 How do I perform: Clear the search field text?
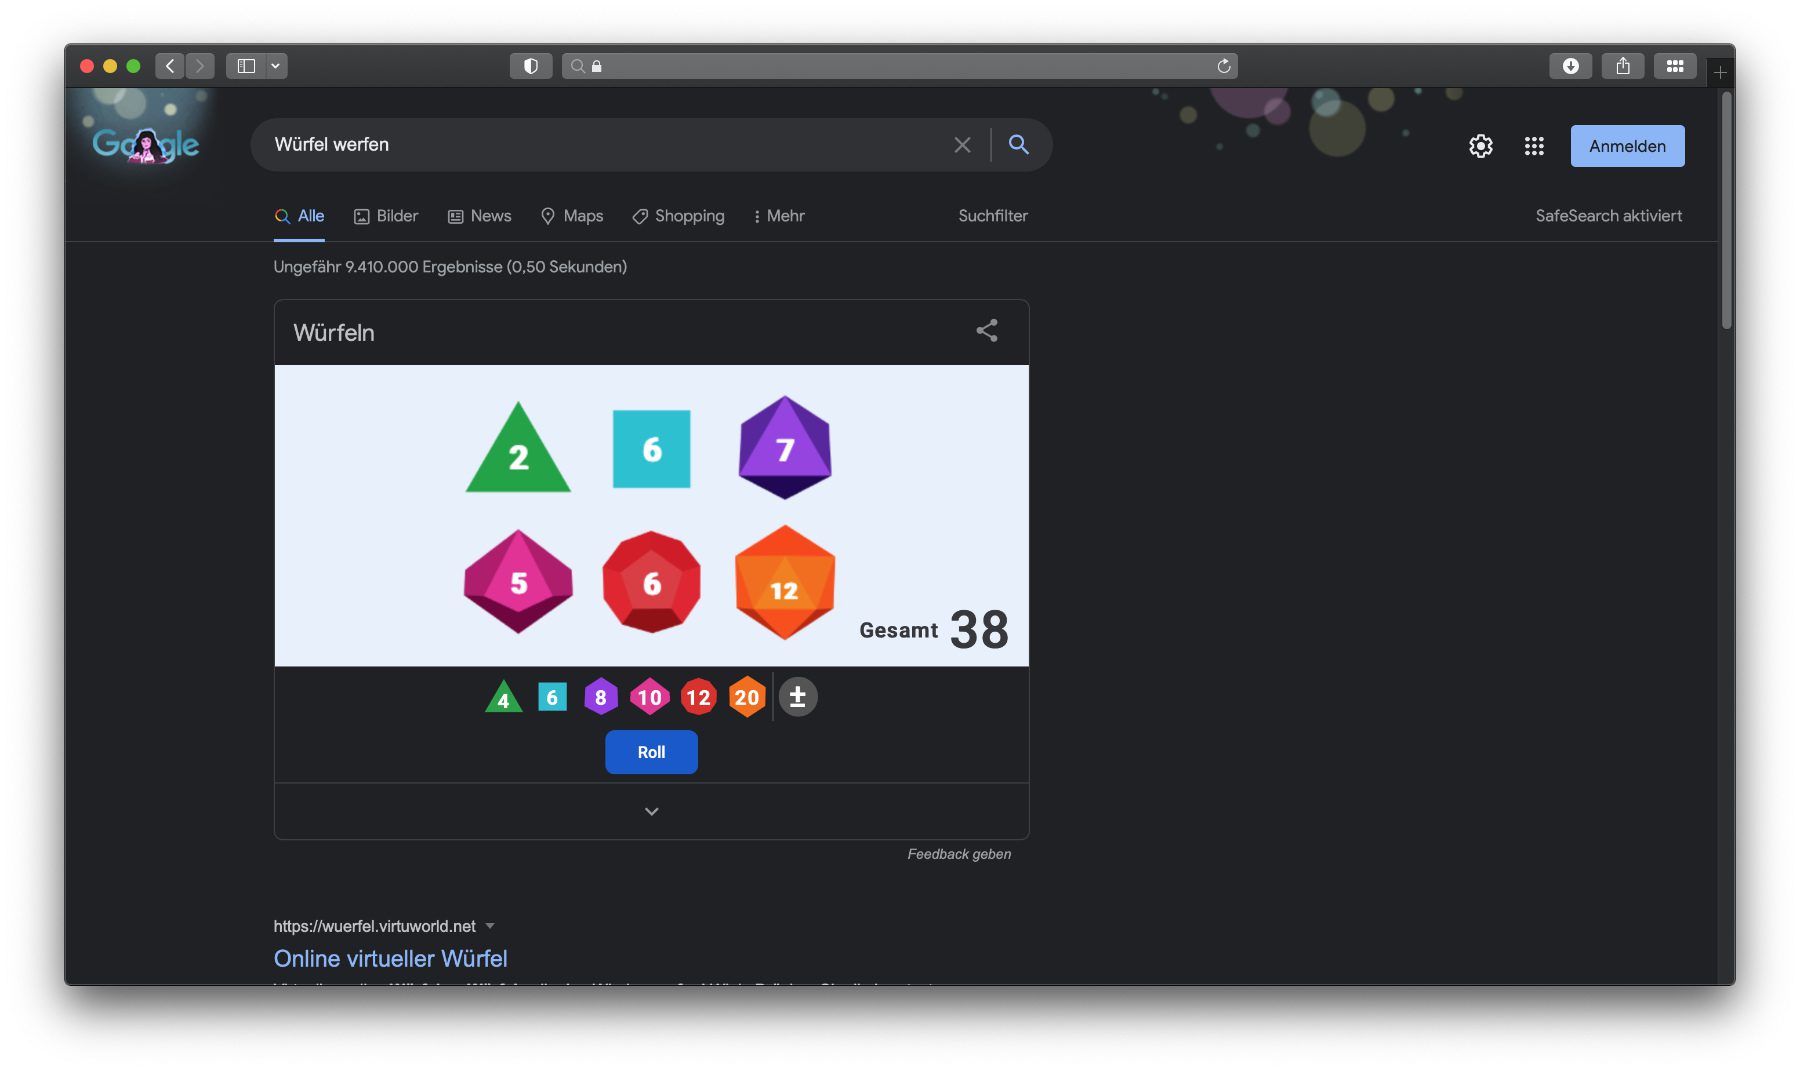point(962,145)
